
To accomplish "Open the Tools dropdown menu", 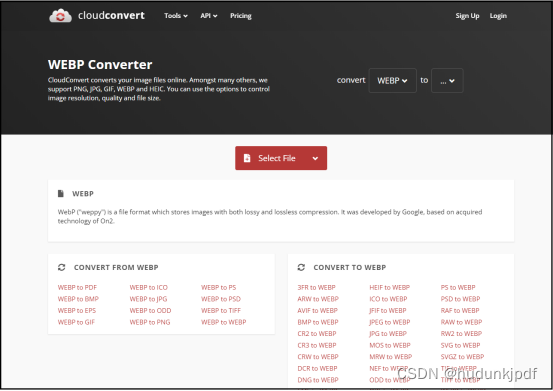I will point(176,16).
